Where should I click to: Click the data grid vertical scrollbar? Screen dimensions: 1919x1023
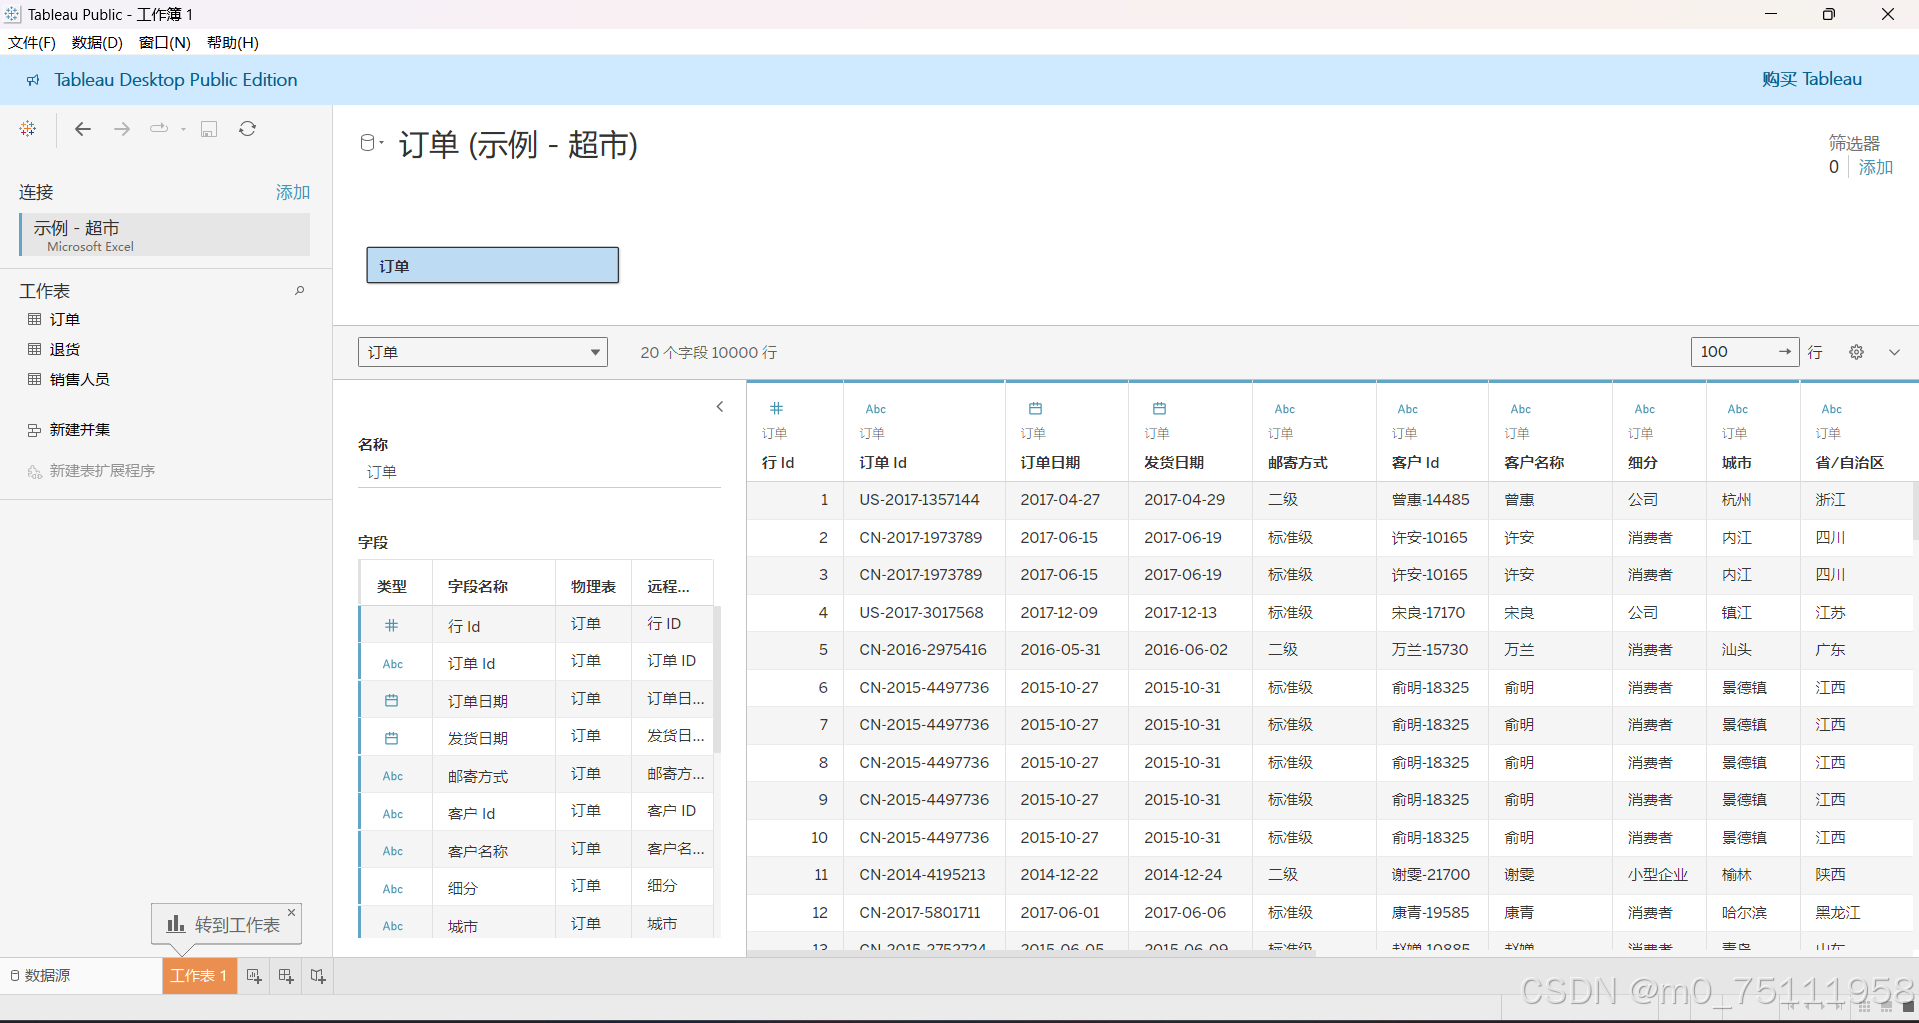pos(1915,512)
